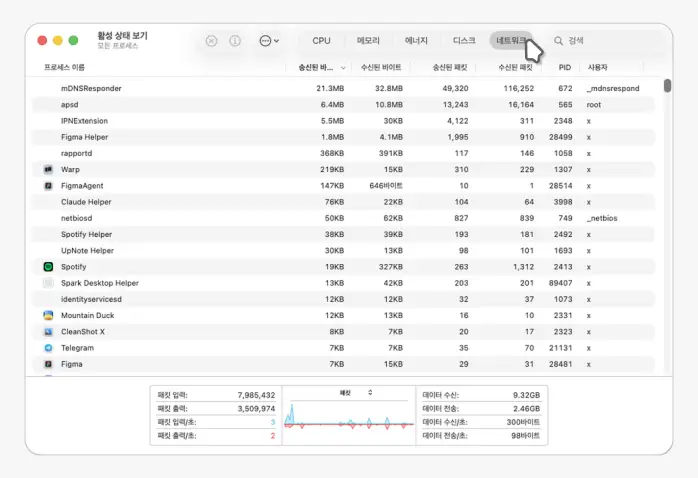Image resolution: width=698 pixels, height=478 pixels.
Task: Select the Mountain Duck app icon
Action: (x=48, y=316)
